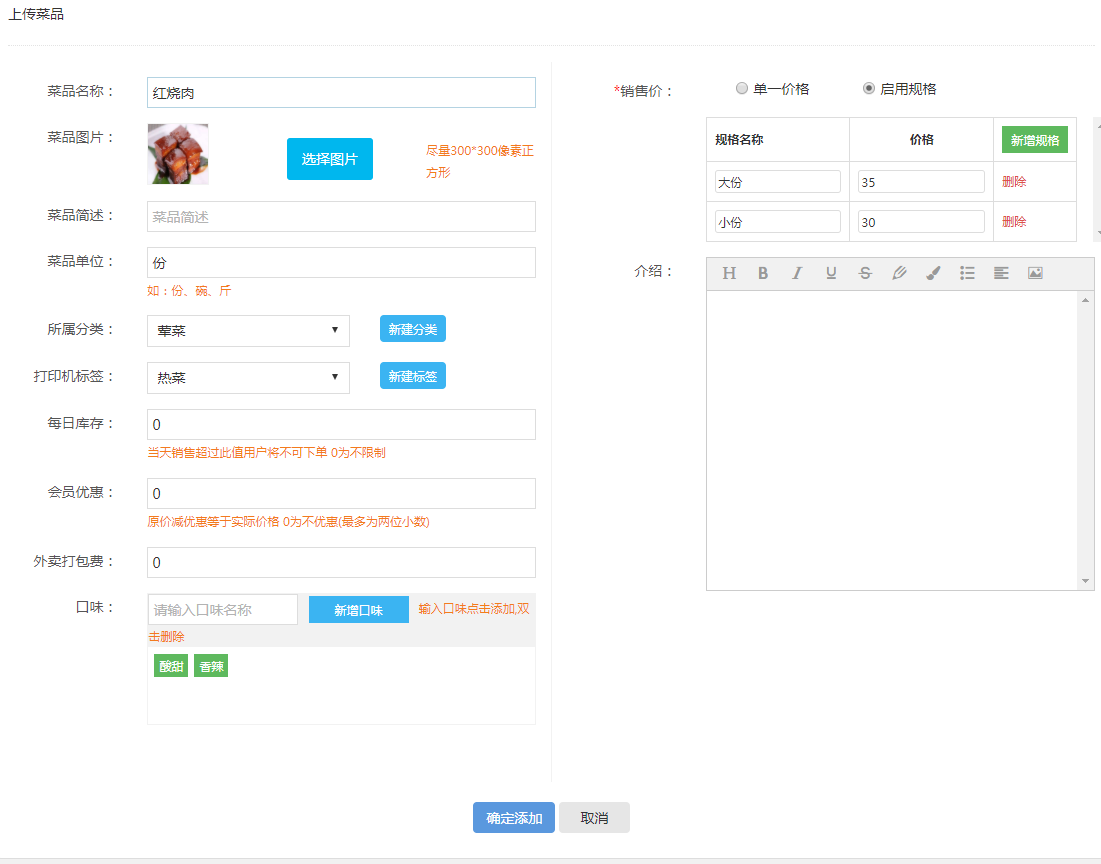Click the 确定添加 button
Viewport: 1101px width, 864px height.
[x=514, y=818]
